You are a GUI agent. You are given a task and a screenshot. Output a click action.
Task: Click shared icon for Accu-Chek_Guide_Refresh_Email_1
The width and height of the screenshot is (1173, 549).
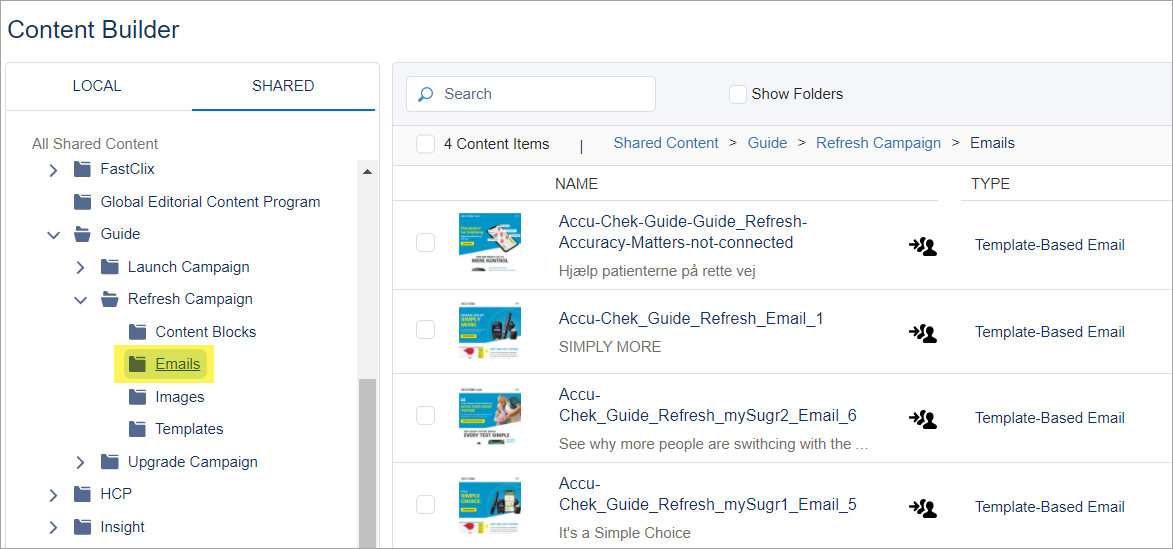923,332
